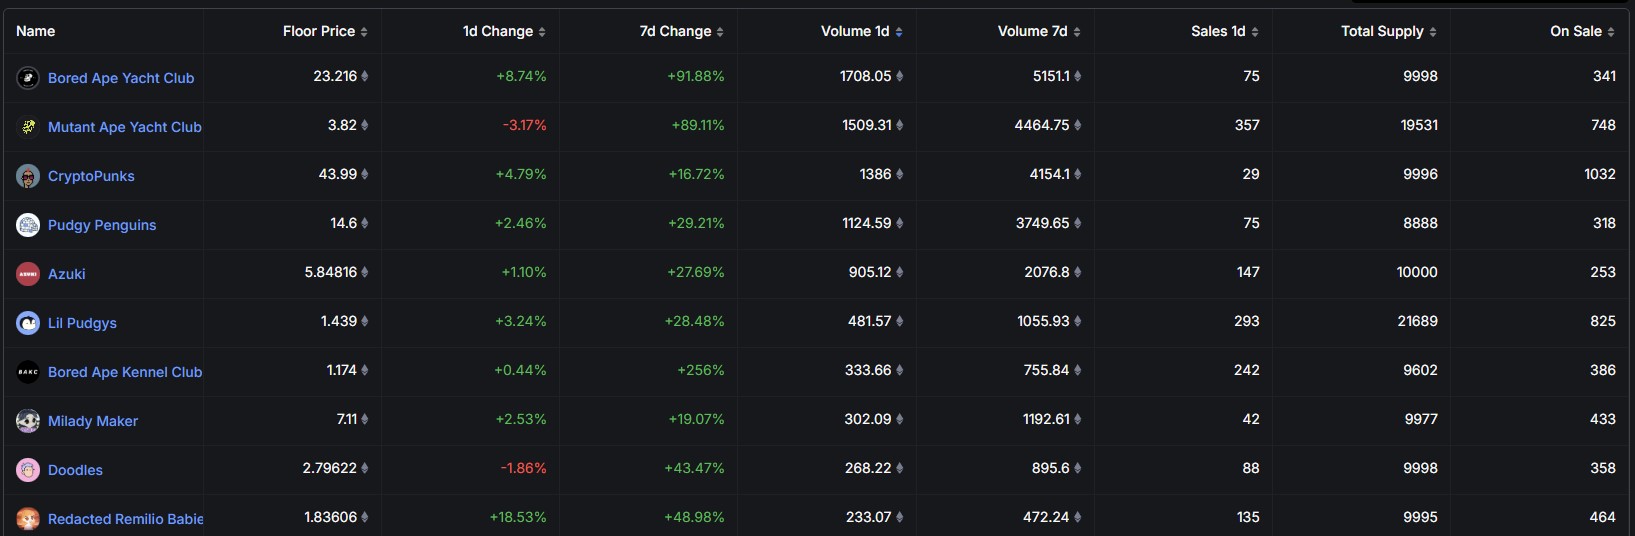Click the Floor Price column header label

tap(319, 31)
